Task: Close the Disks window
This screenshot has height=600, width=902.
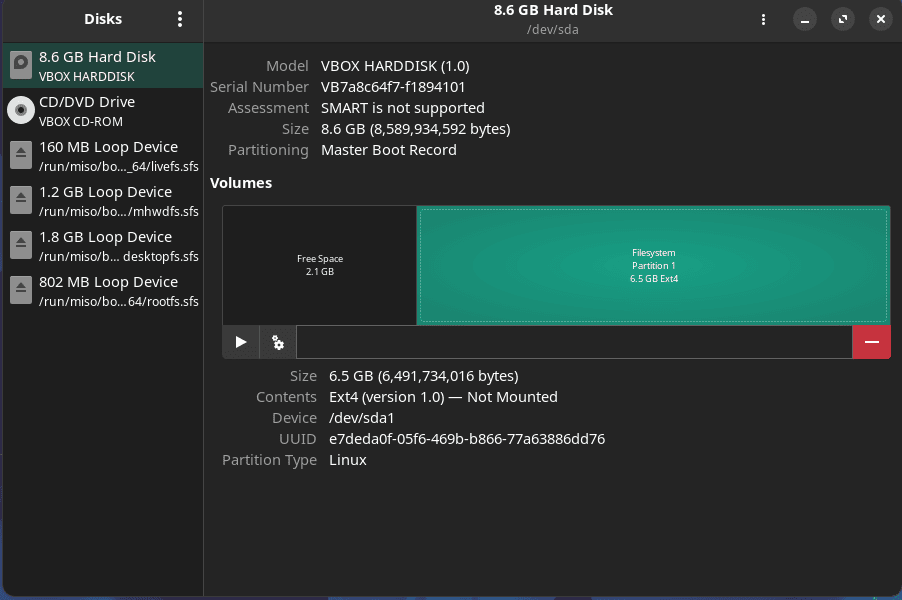Action: (x=880, y=19)
